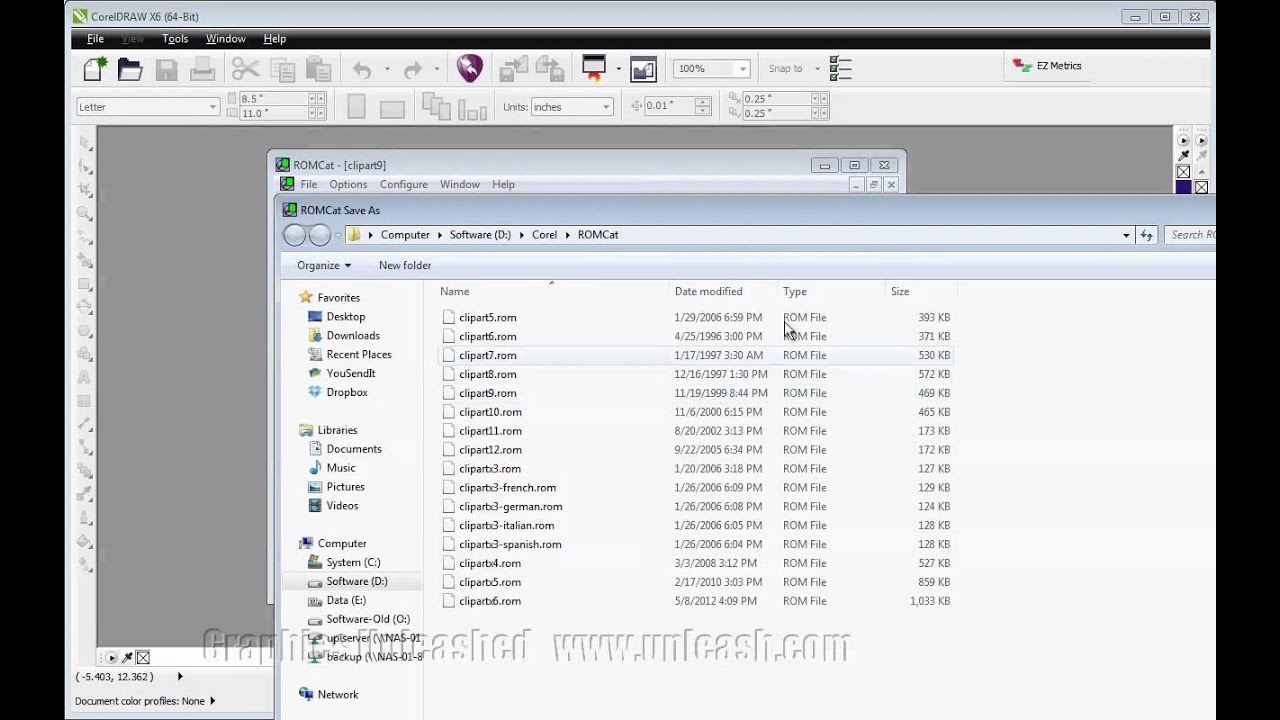Open the Application launcher dropdown arrow

(x=618, y=69)
